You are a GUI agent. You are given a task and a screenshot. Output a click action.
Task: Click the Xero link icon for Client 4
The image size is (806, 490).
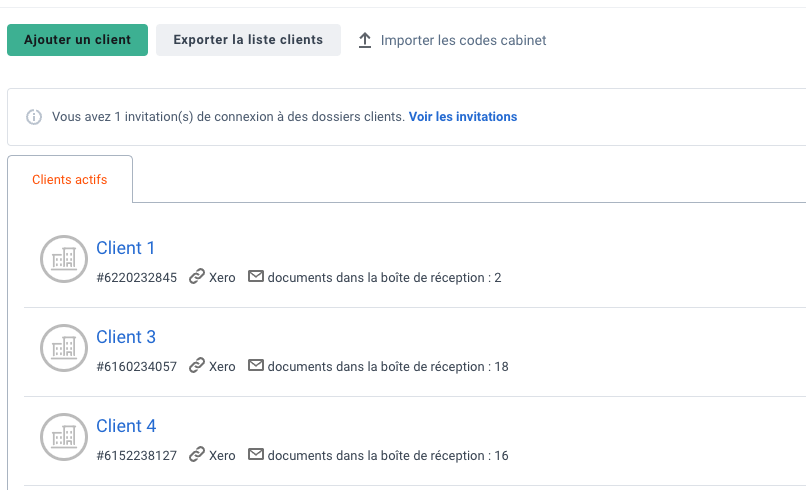pyautogui.click(x=197, y=455)
